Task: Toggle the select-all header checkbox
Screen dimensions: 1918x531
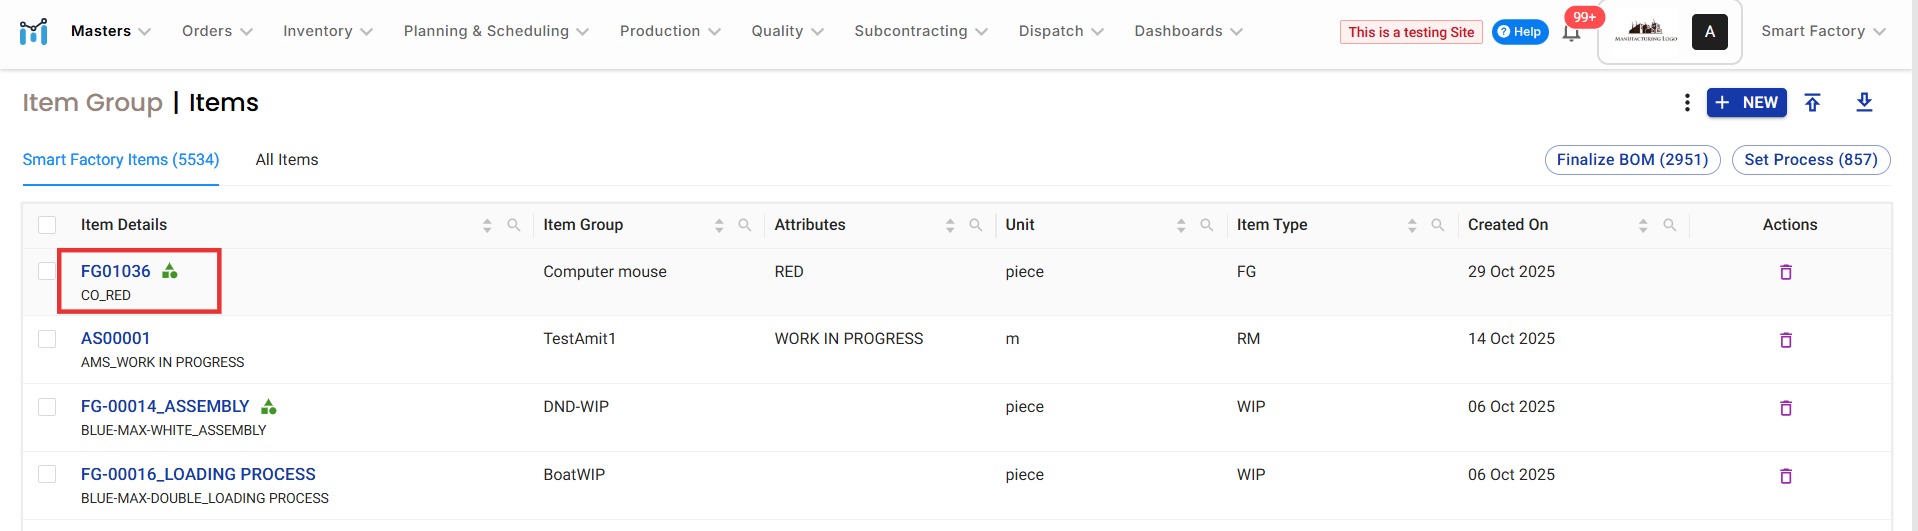Action: coord(47,225)
